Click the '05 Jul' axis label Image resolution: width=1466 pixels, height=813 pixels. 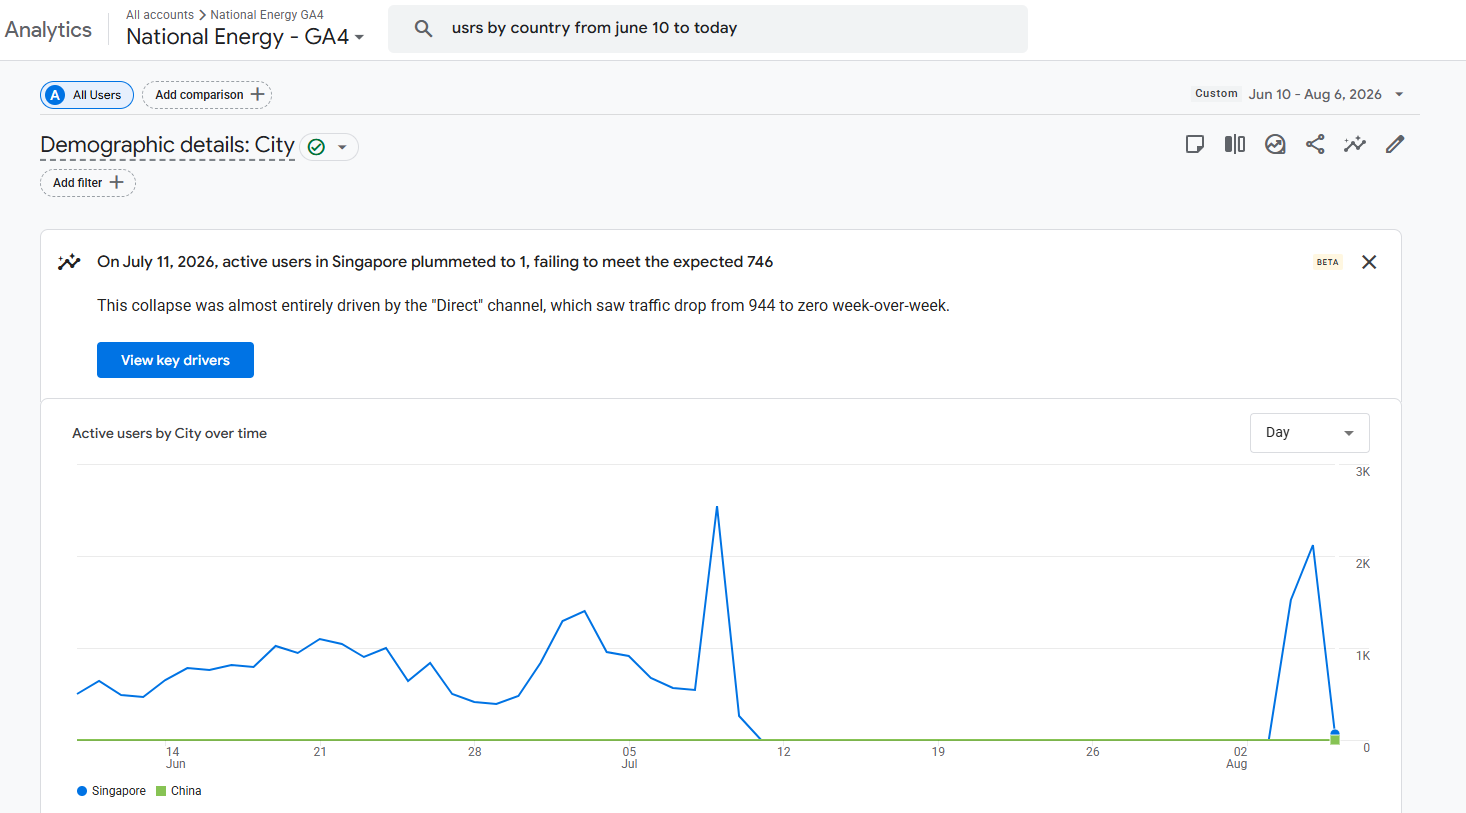629,758
